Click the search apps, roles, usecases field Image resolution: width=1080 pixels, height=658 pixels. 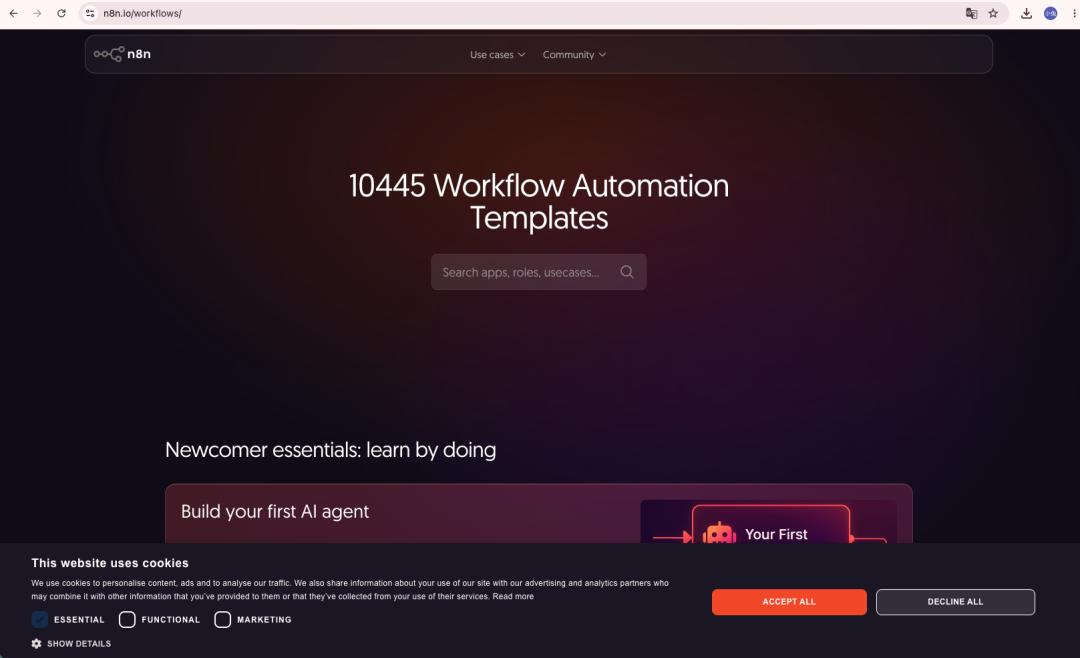(x=539, y=271)
